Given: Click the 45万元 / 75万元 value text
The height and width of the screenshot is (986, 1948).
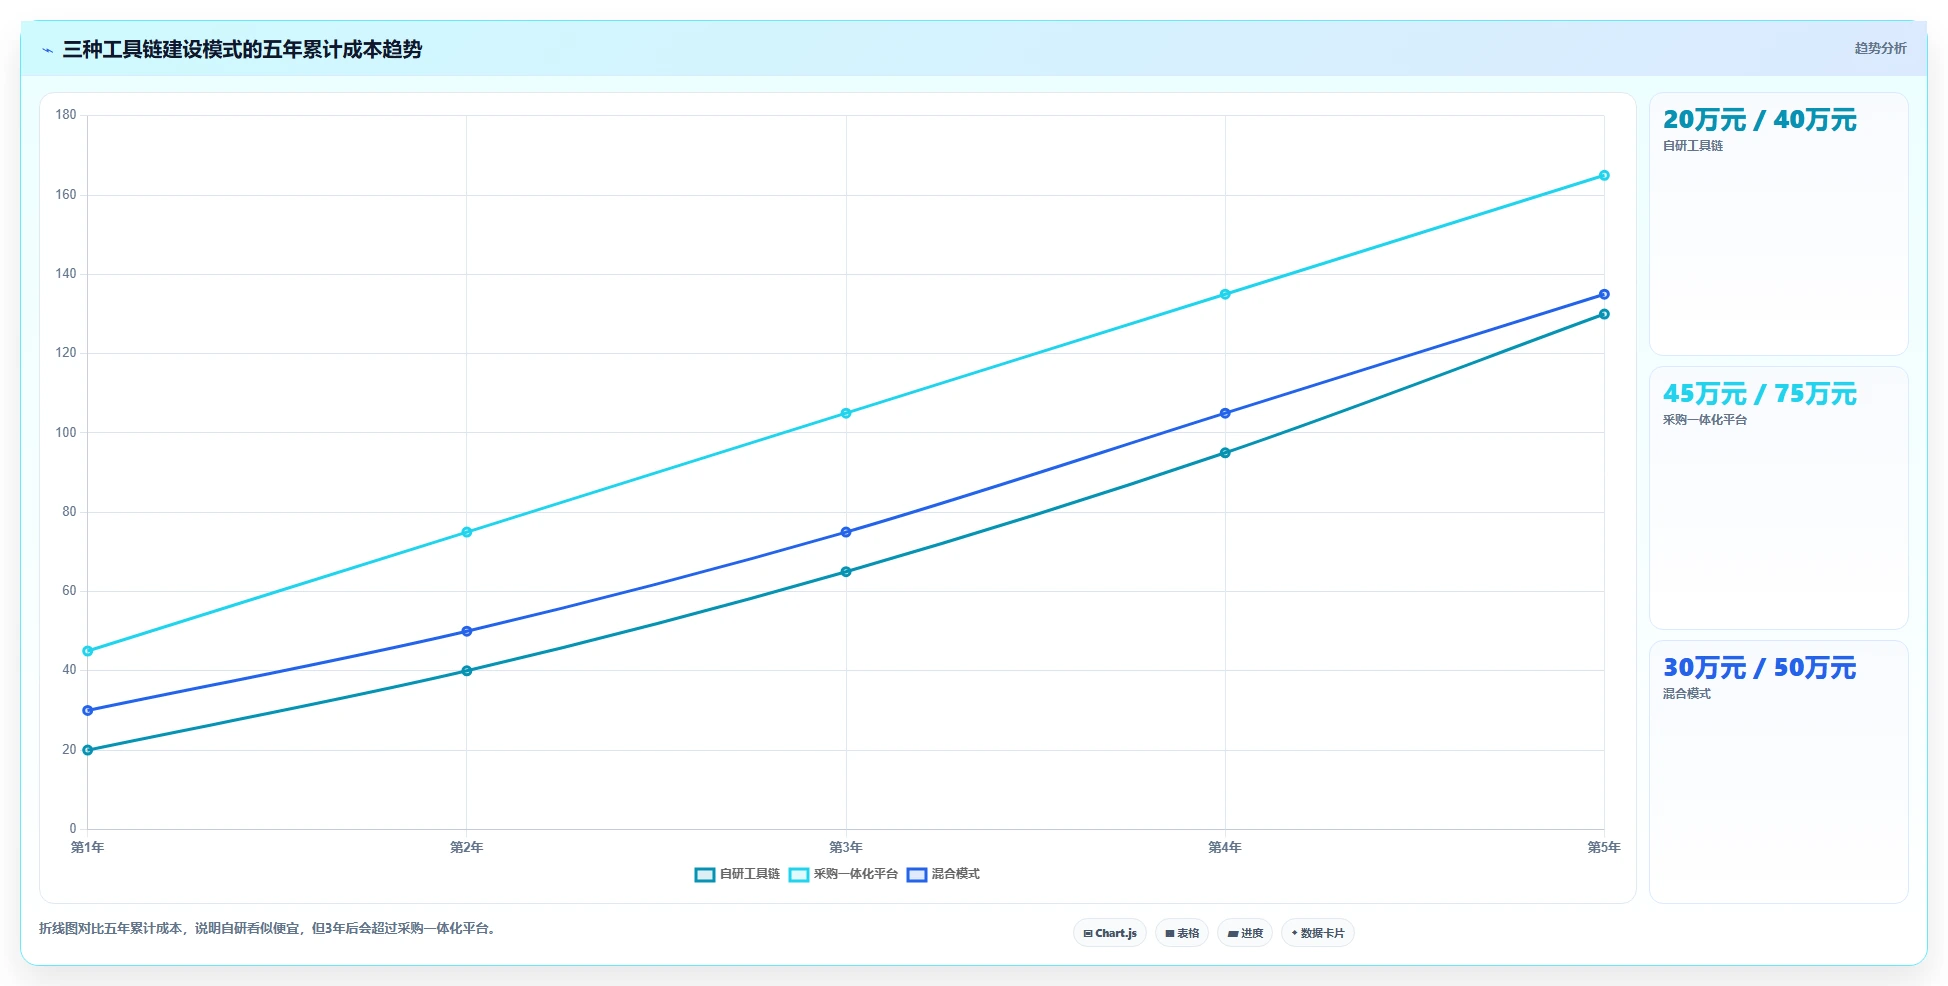Looking at the screenshot, I should coord(1759,394).
